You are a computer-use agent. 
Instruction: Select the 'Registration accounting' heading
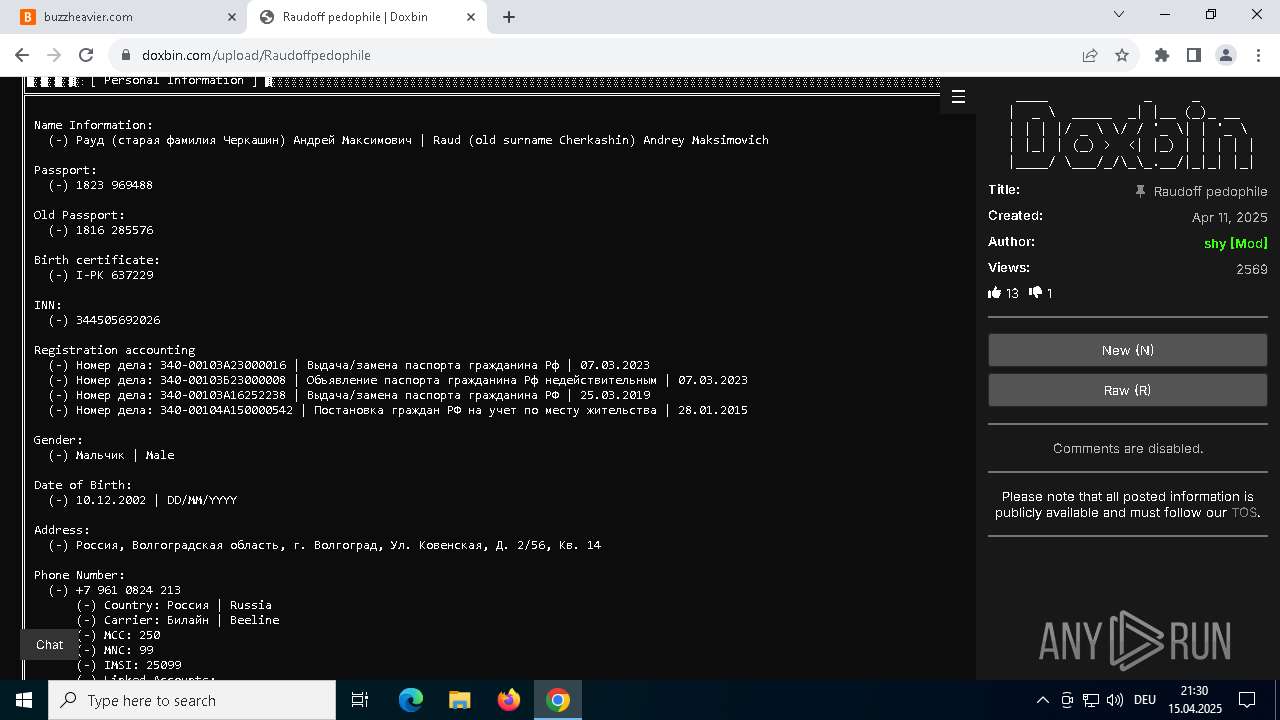pyautogui.click(x=114, y=350)
